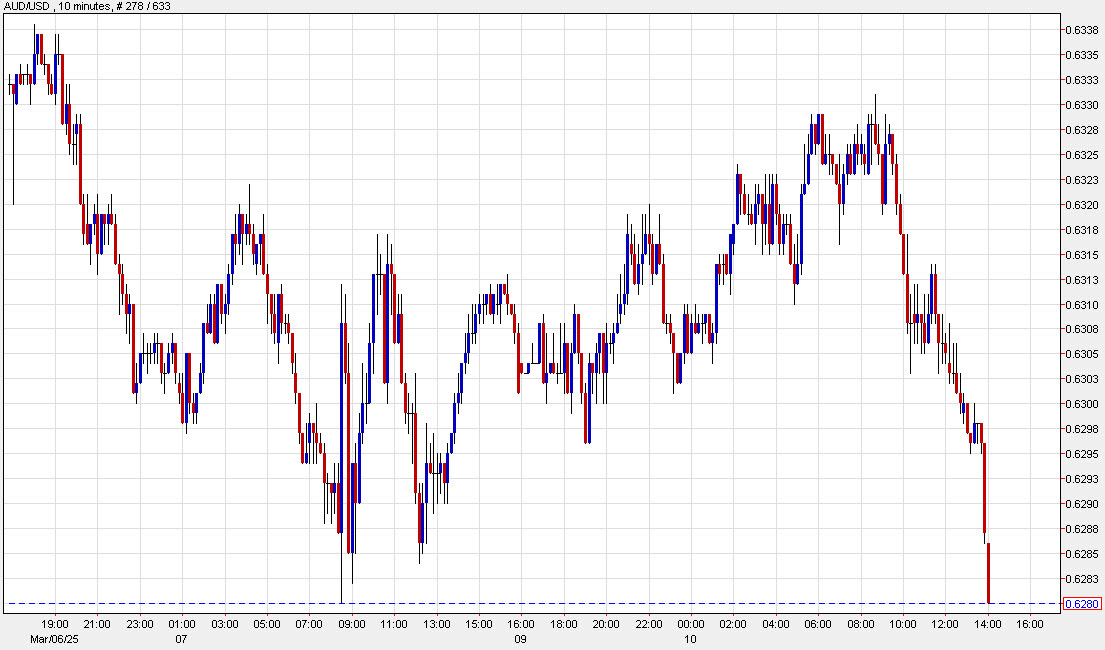1105x650 pixels.
Task: Click the 19:00 time axis label
Action: point(55,621)
